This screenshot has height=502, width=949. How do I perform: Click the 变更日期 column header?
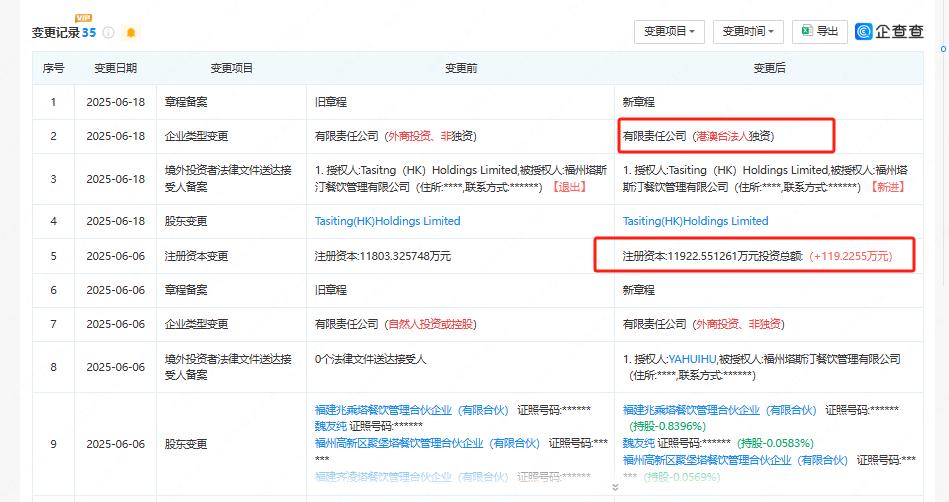coord(116,68)
